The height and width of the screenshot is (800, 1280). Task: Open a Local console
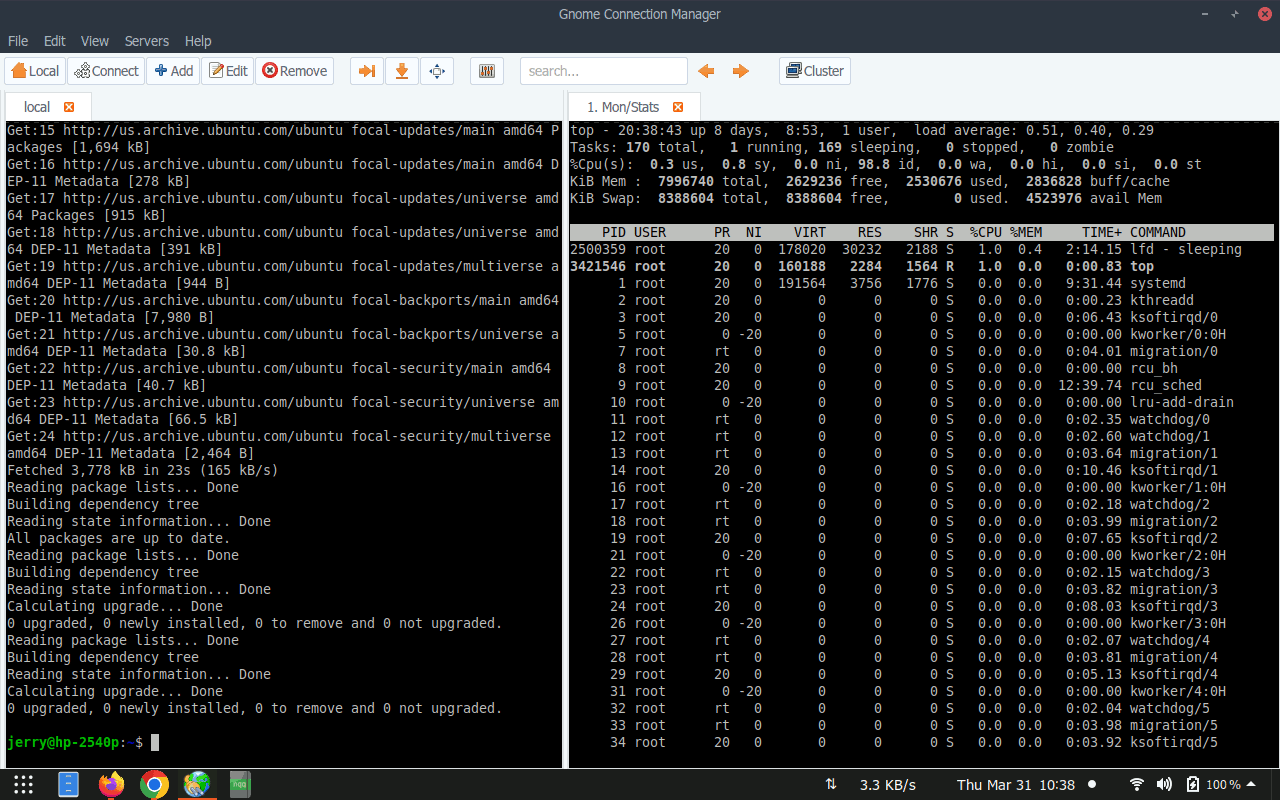(x=36, y=71)
